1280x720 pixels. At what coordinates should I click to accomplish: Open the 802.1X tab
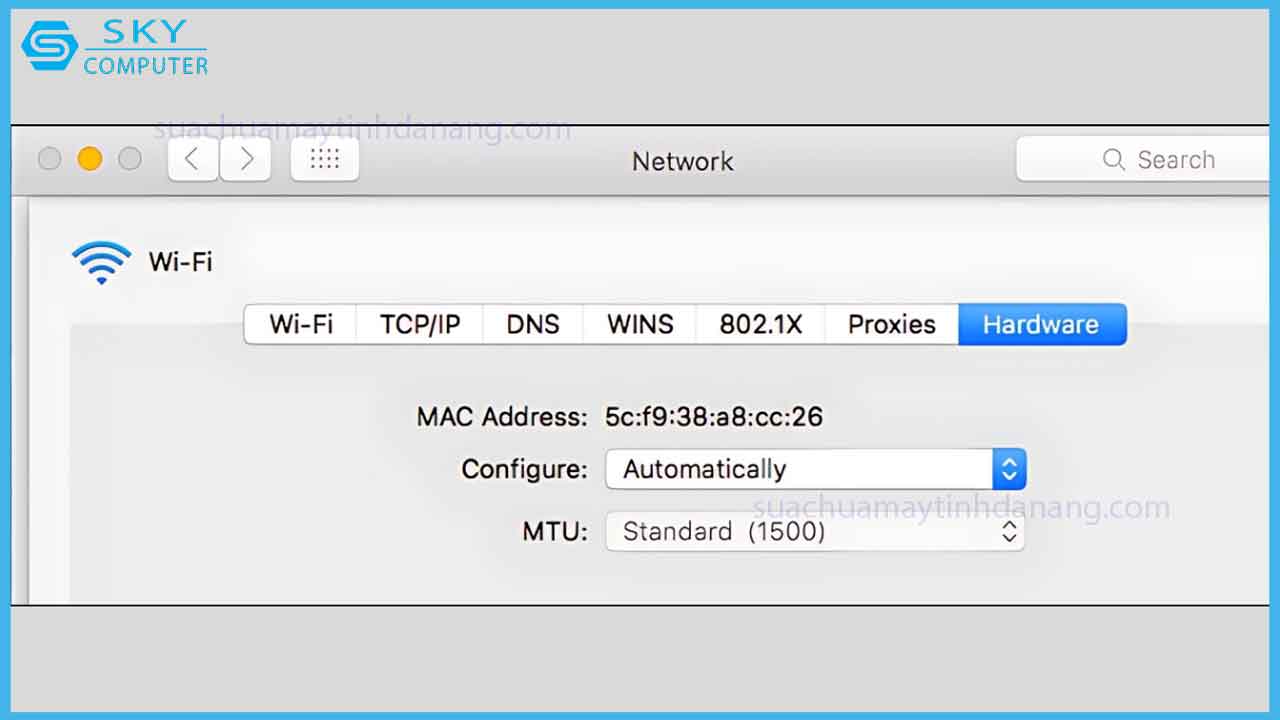(x=761, y=324)
